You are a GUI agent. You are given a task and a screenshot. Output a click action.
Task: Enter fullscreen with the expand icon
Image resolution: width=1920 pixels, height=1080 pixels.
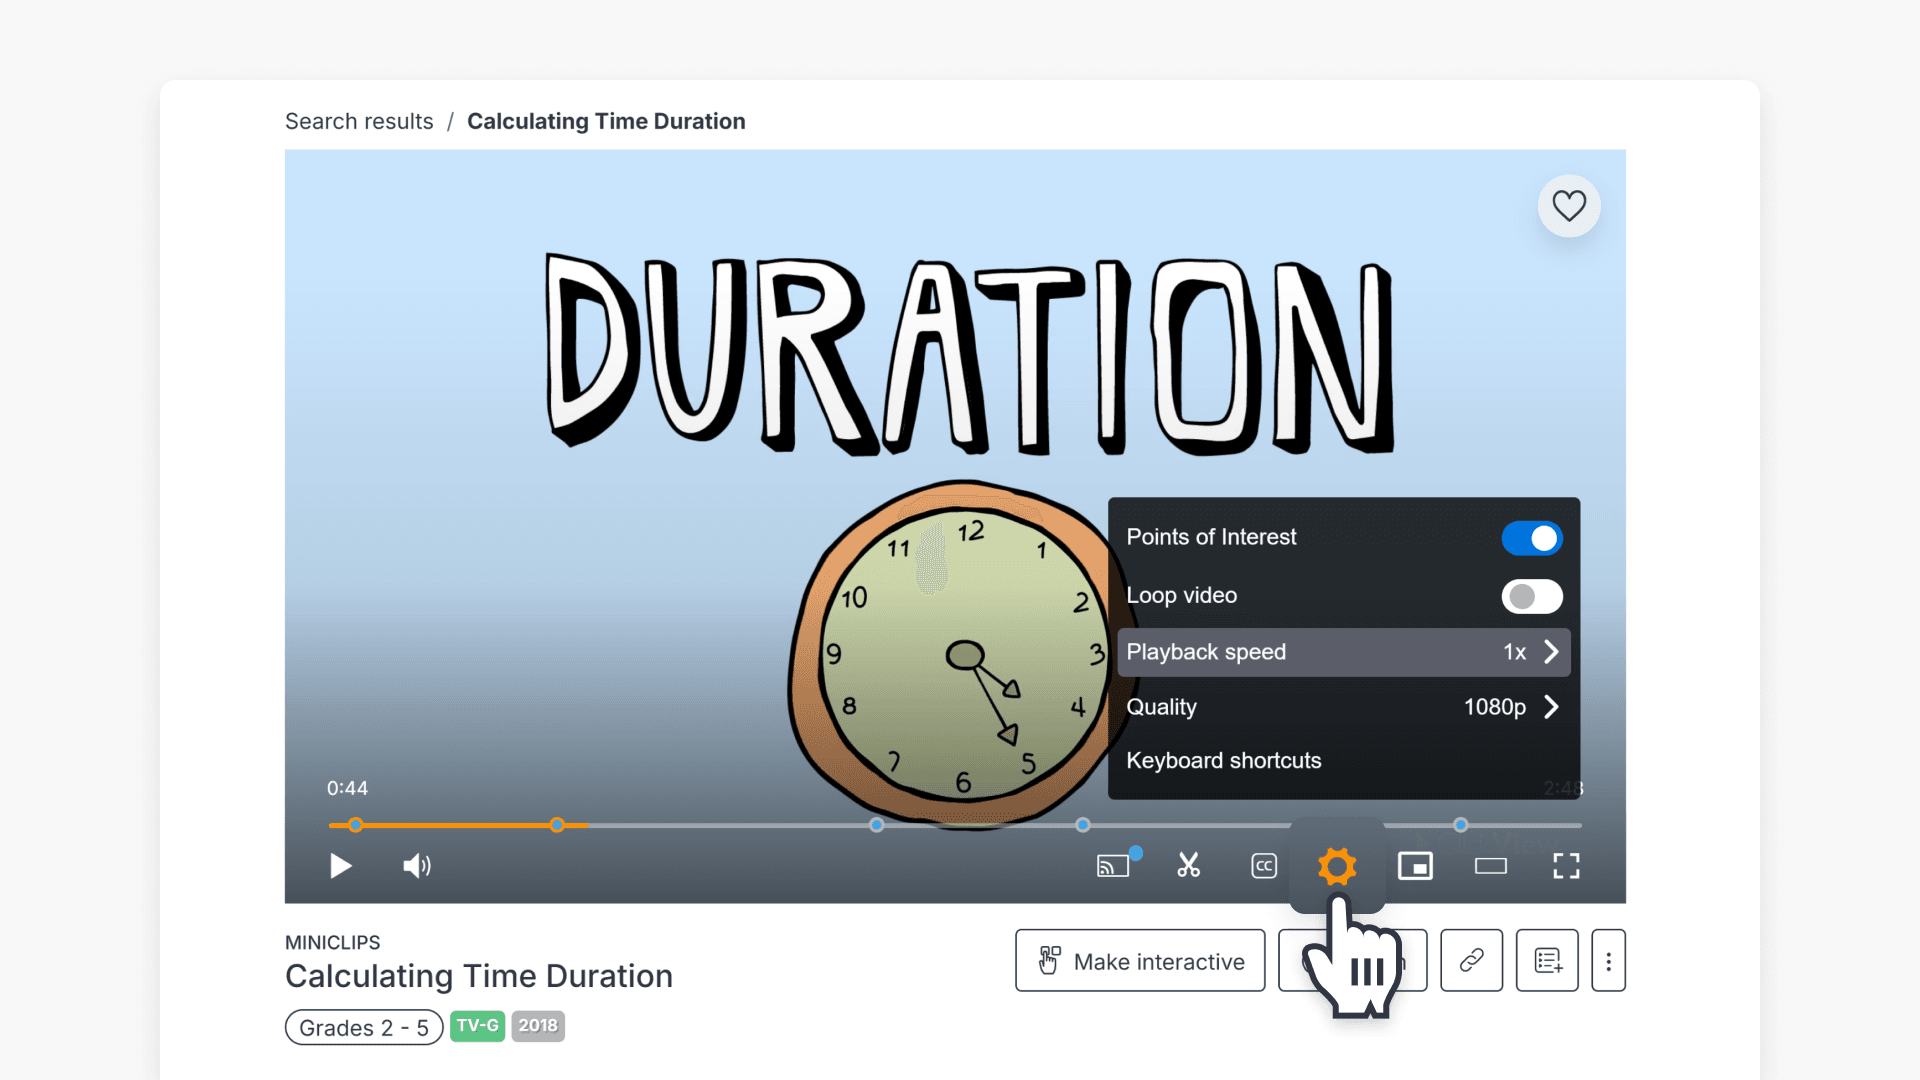pyautogui.click(x=1566, y=866)
